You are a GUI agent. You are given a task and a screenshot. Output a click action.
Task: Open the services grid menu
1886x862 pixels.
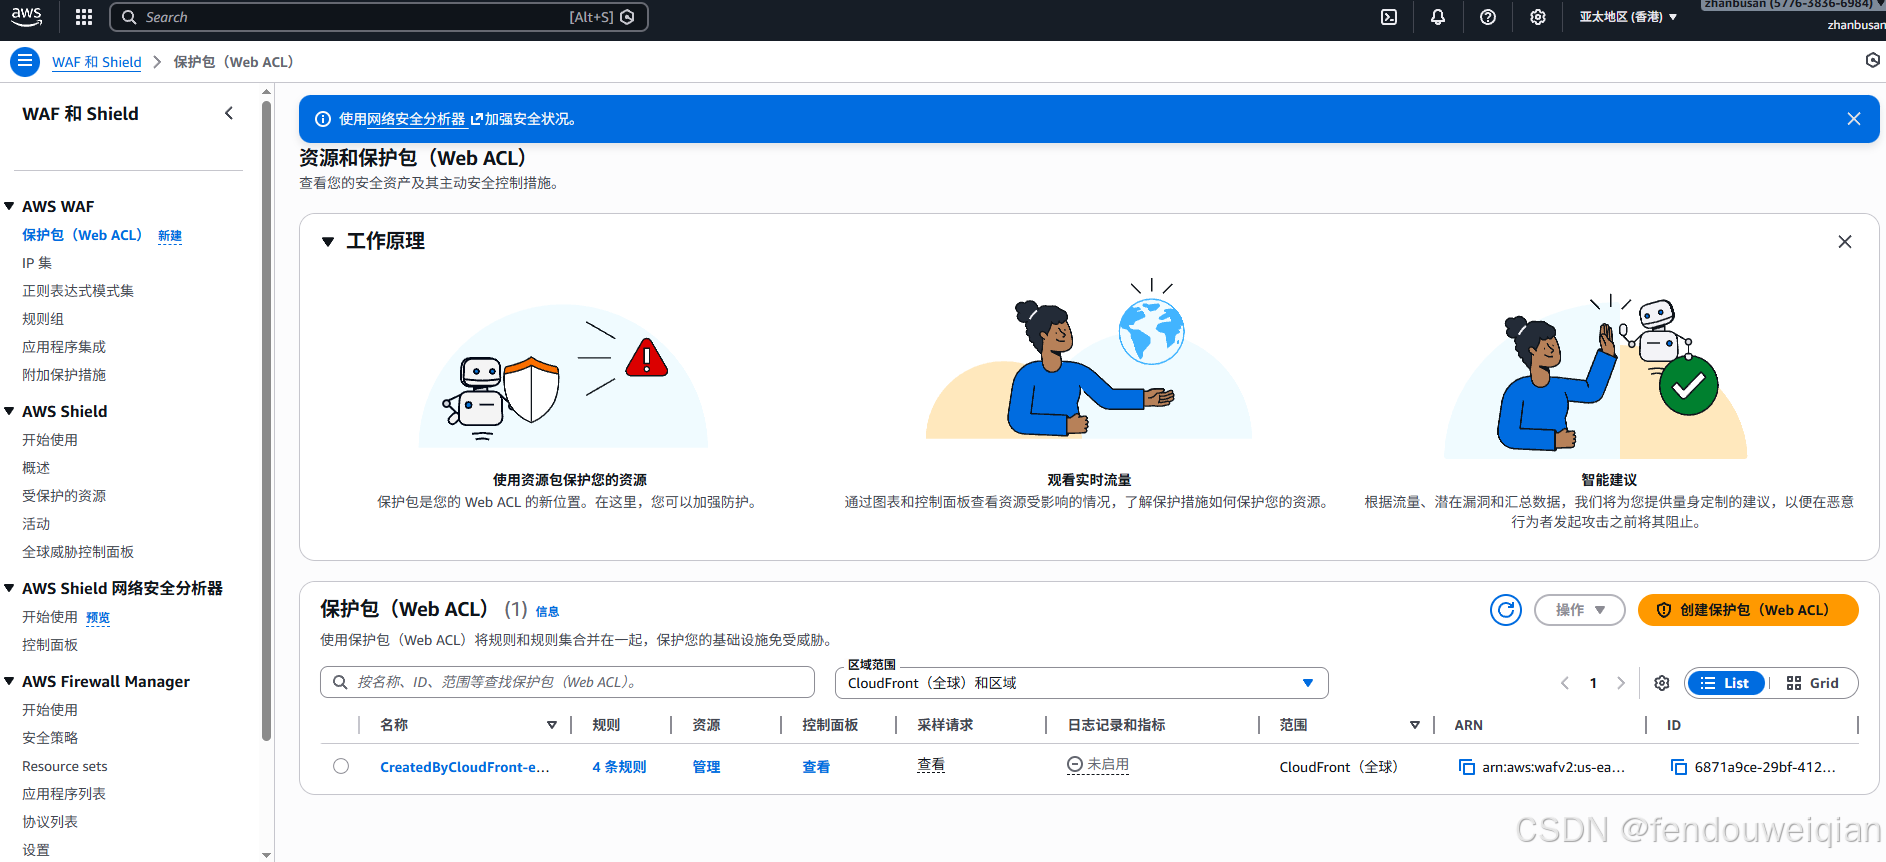84,17
